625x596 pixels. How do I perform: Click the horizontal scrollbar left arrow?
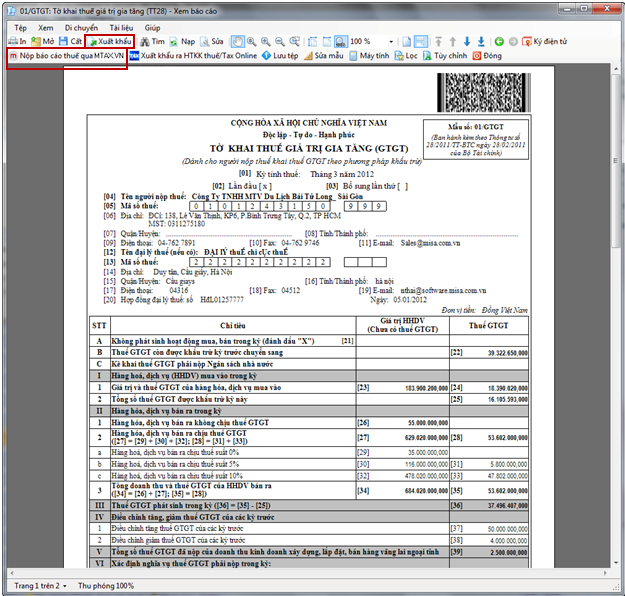(12, 573)
